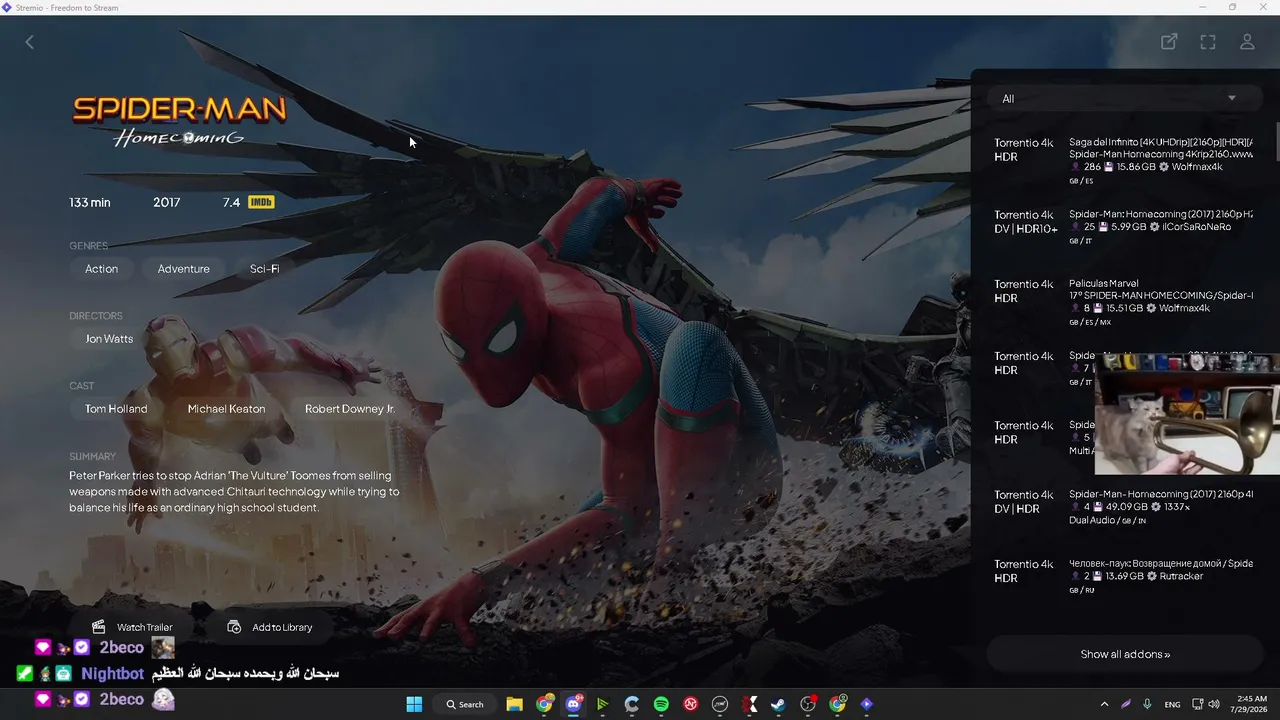Click Watch Trailer
Screen dimensions: 1280x720
click(x=132, y=627)
